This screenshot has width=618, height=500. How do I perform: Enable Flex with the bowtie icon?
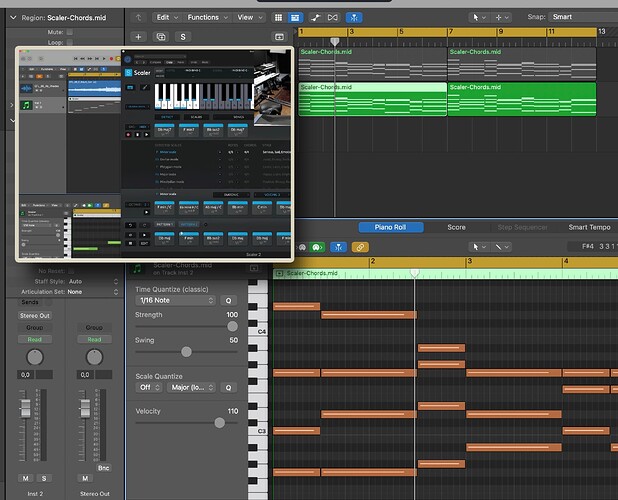click(x=333, y=17)
